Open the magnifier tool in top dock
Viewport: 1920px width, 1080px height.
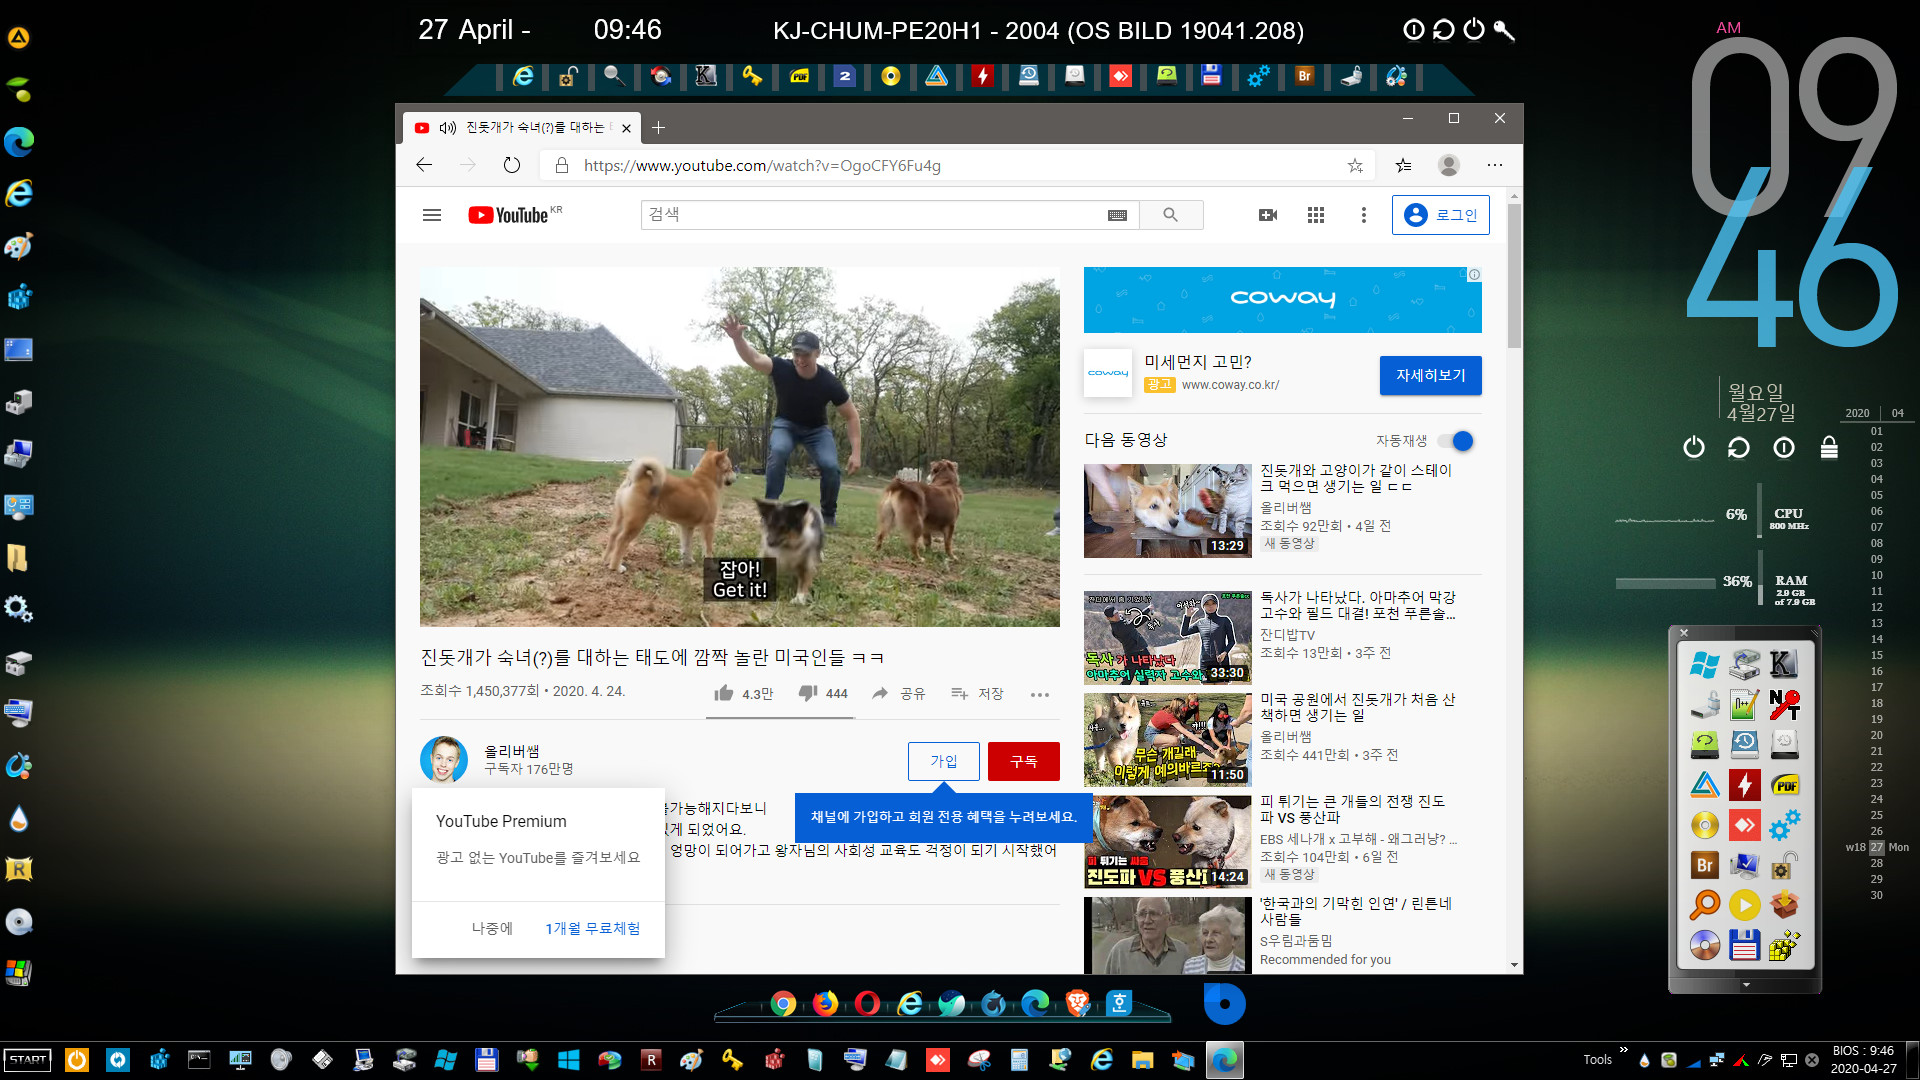[614, 76]
